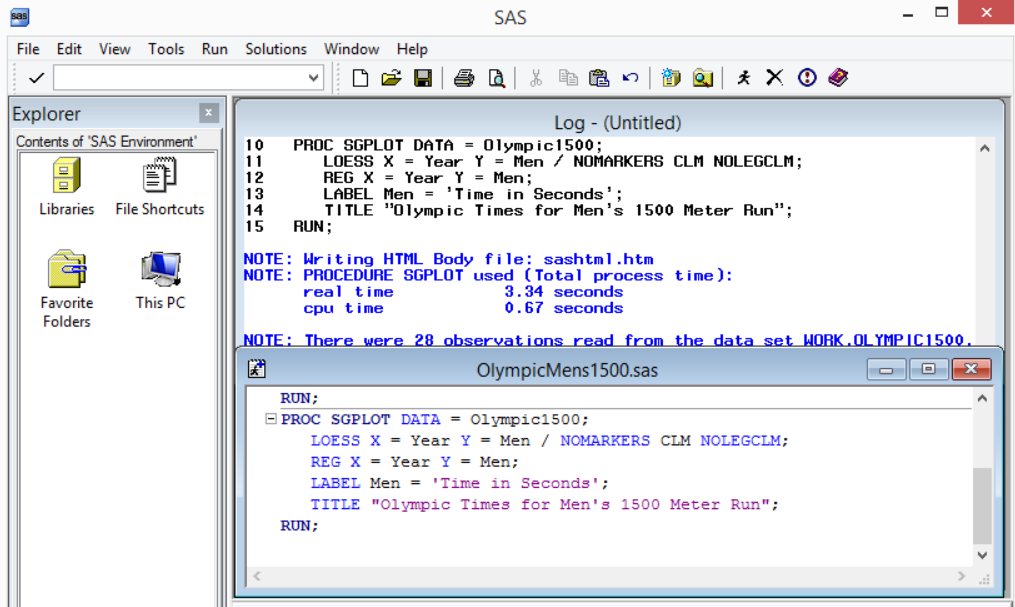Click 'Writing HTML Body file' note in log
The width and height of the screenshot is (1015, 607).
pos(449,259)
